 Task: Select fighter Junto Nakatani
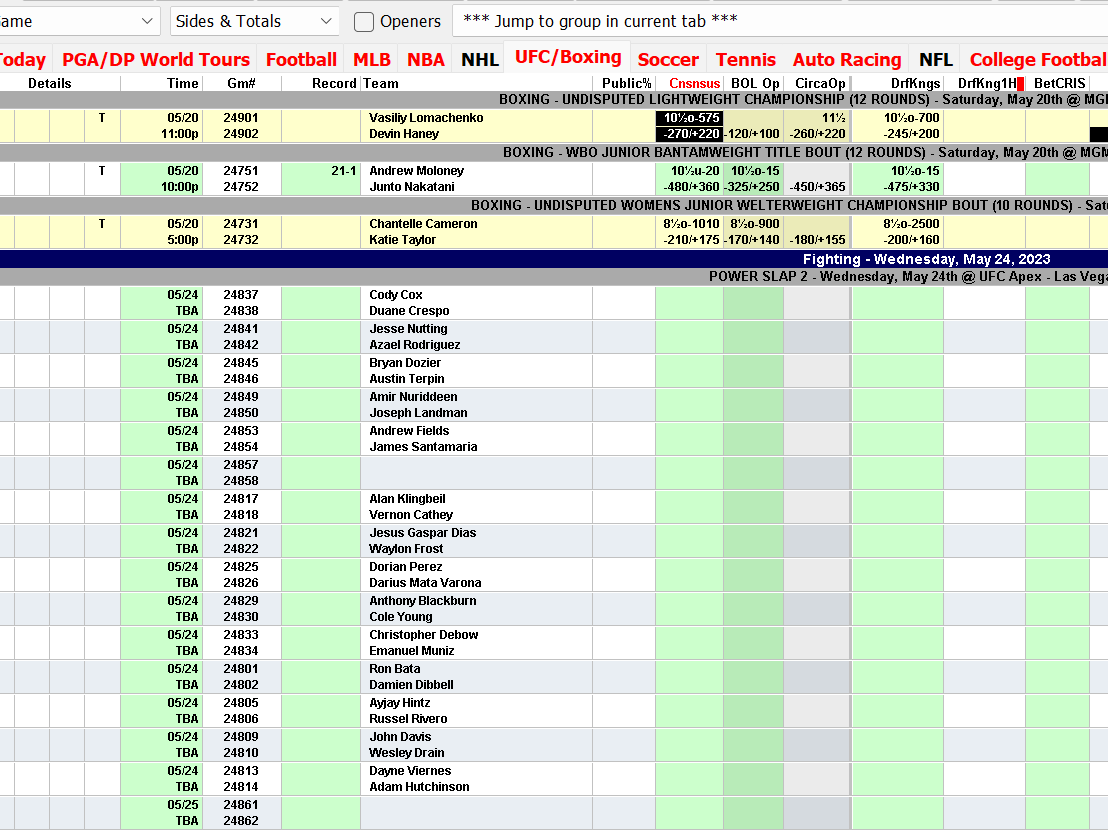(411, 187)
